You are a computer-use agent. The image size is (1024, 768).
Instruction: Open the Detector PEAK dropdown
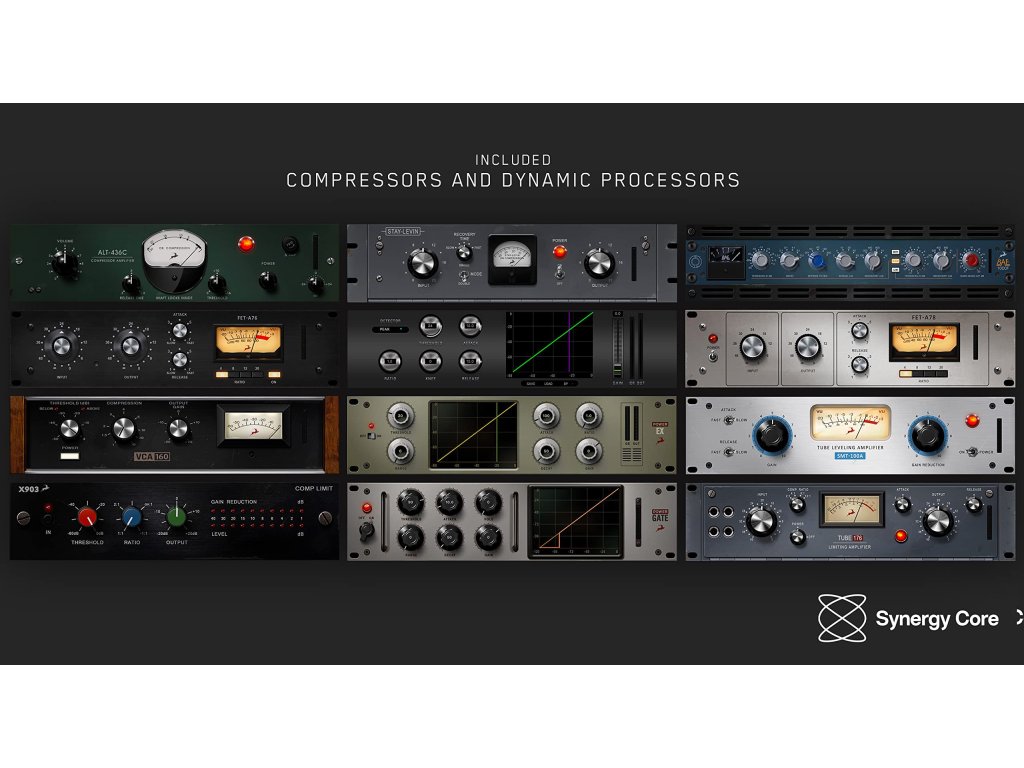point(390,330)
